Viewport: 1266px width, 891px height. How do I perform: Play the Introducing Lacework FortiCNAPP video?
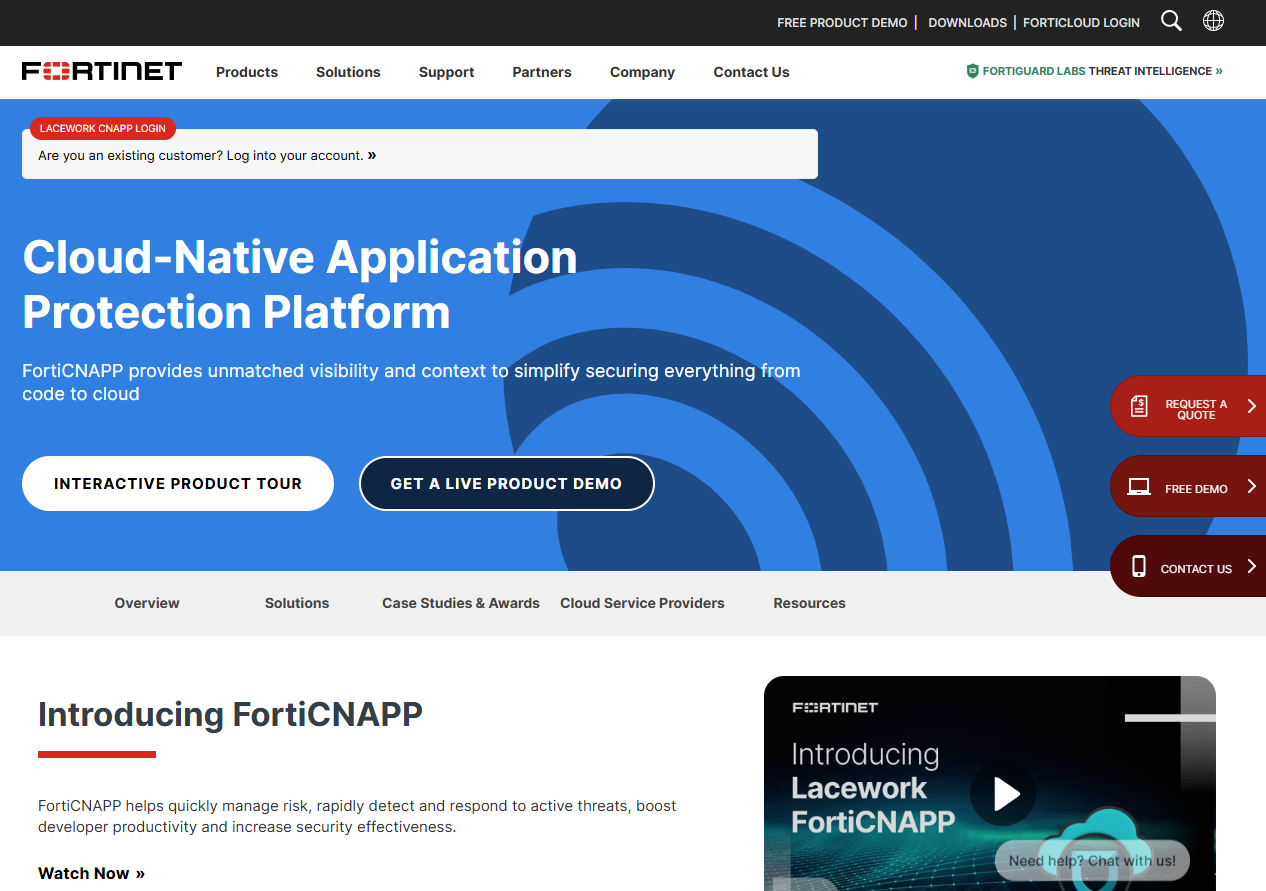pyautogui.click(x=1003, y=794)
